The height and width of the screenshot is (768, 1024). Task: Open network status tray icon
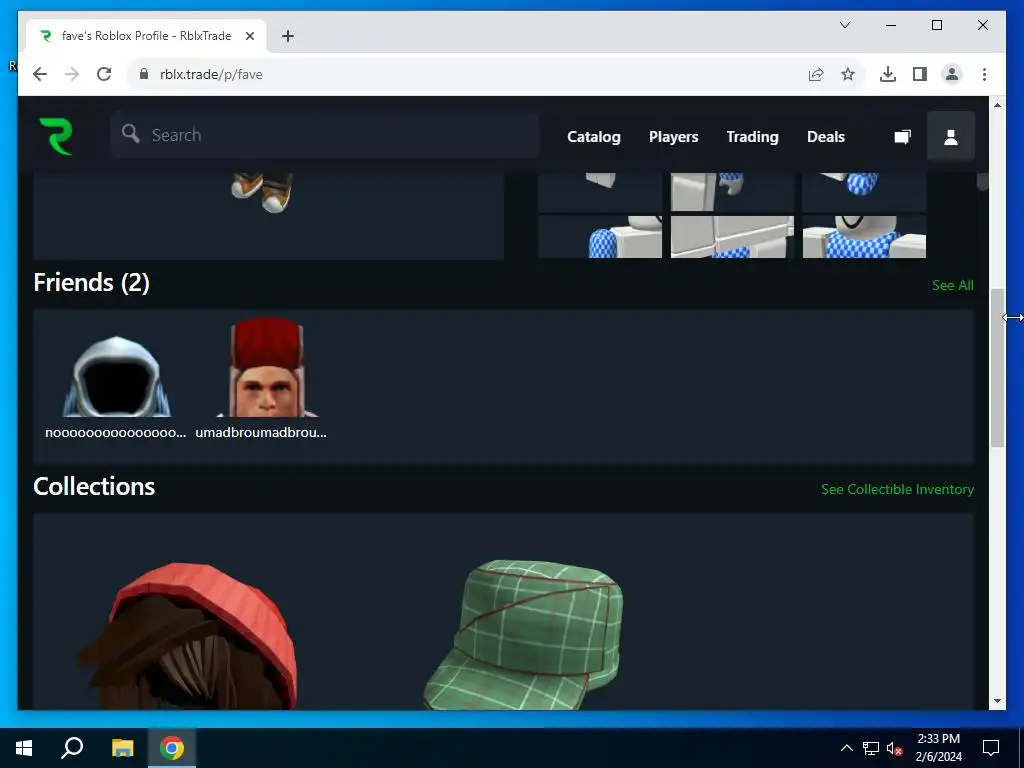871,748
